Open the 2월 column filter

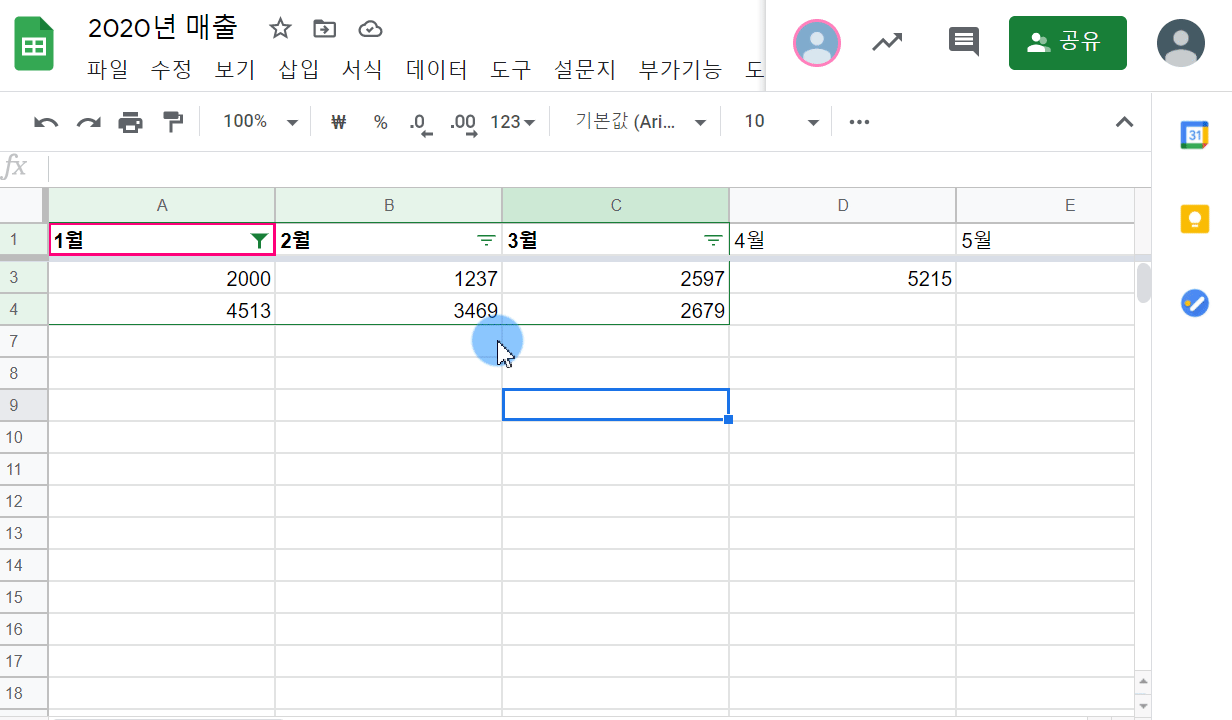point(486,240)
